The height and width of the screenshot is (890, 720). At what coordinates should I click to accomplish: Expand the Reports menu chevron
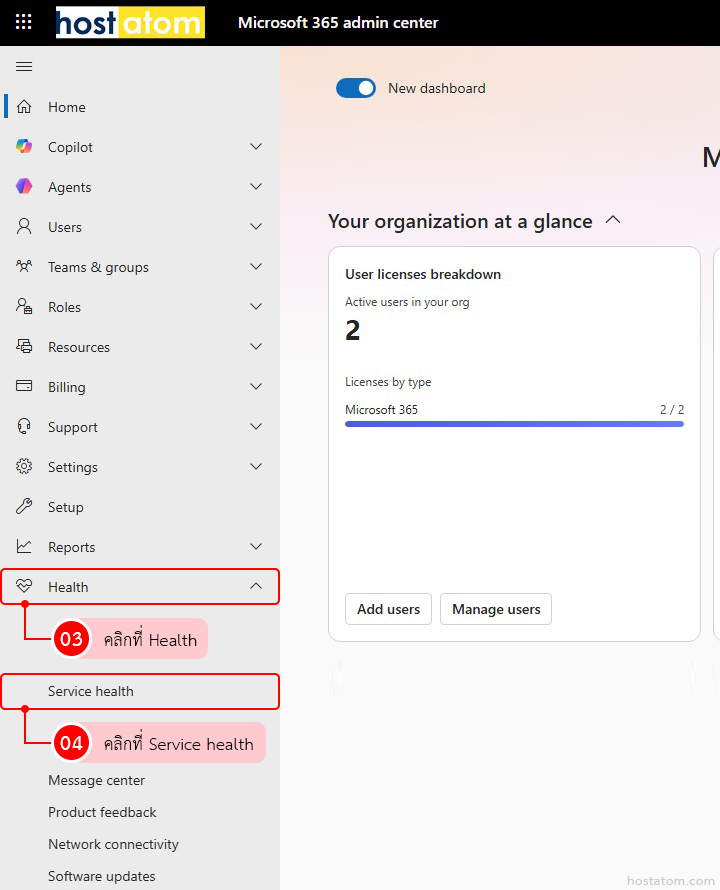pyautogui.click(x=256, y=546)
